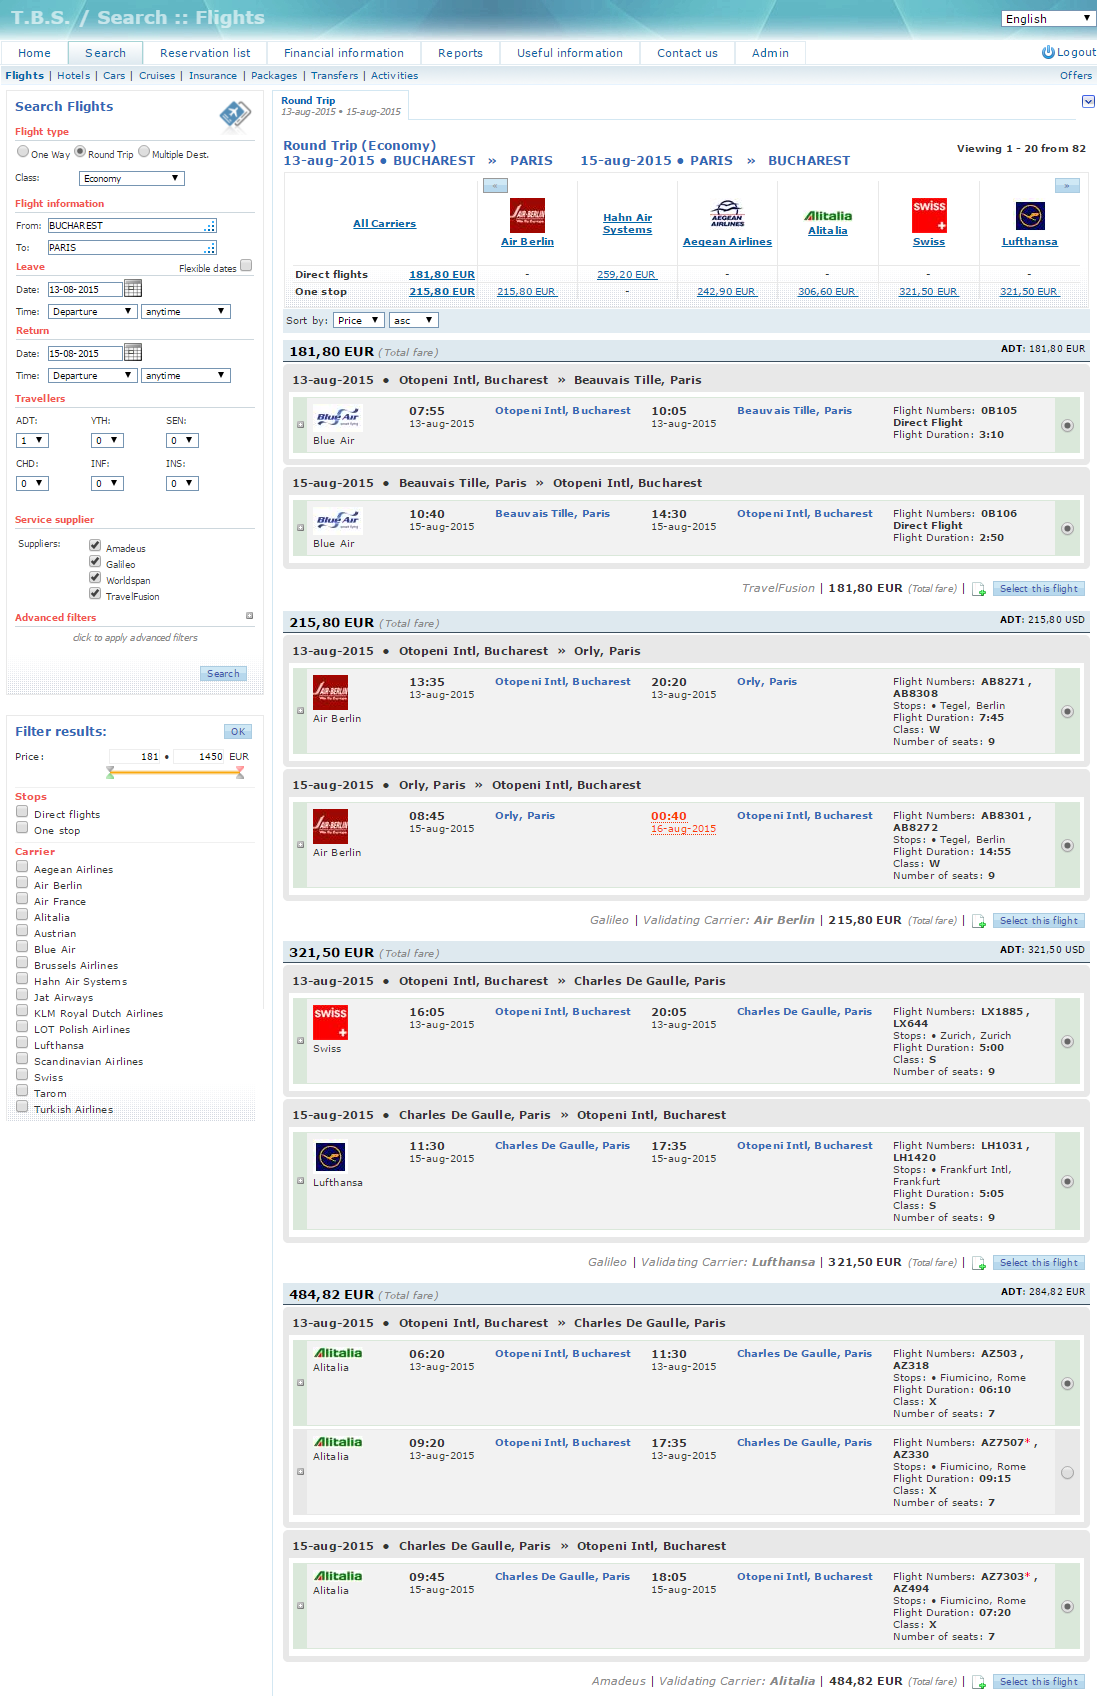The image size is (1097, 1696).
Task: Click the Lufthansa logo in carrier matrix
Action: (x=1029, y=215)
